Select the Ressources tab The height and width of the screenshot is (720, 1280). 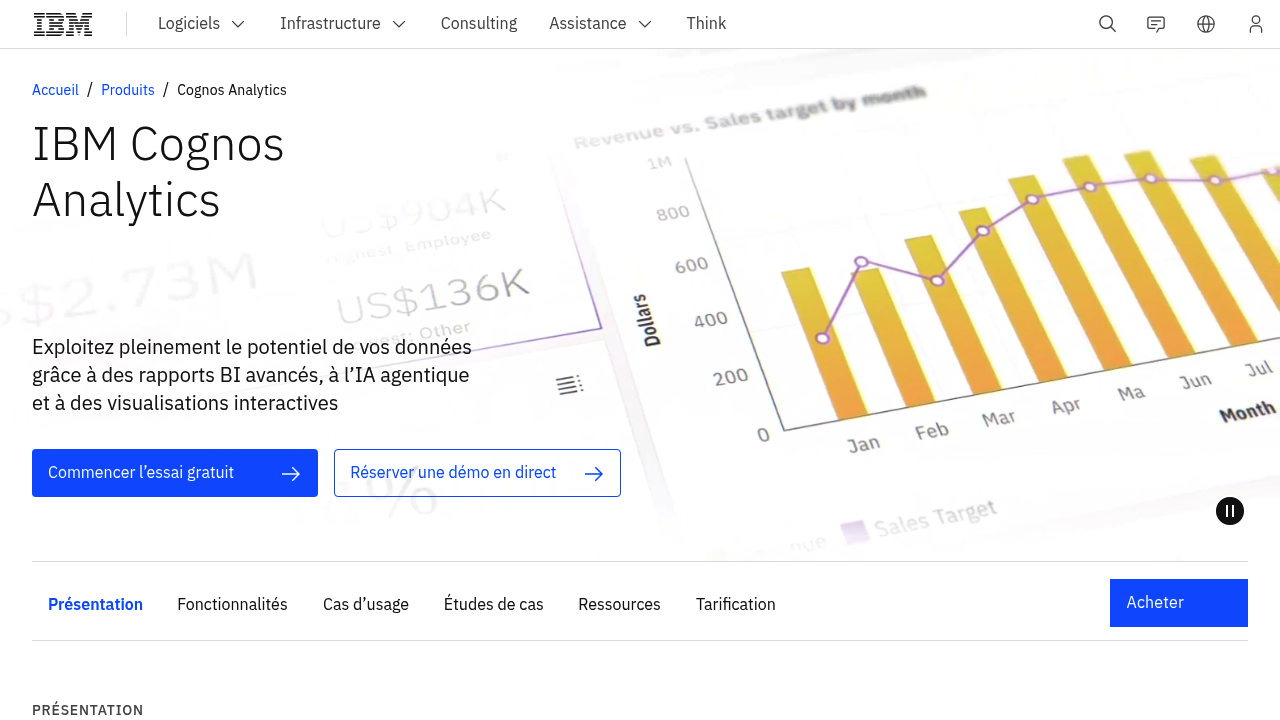pyautogui.click(x=619, y=604)
